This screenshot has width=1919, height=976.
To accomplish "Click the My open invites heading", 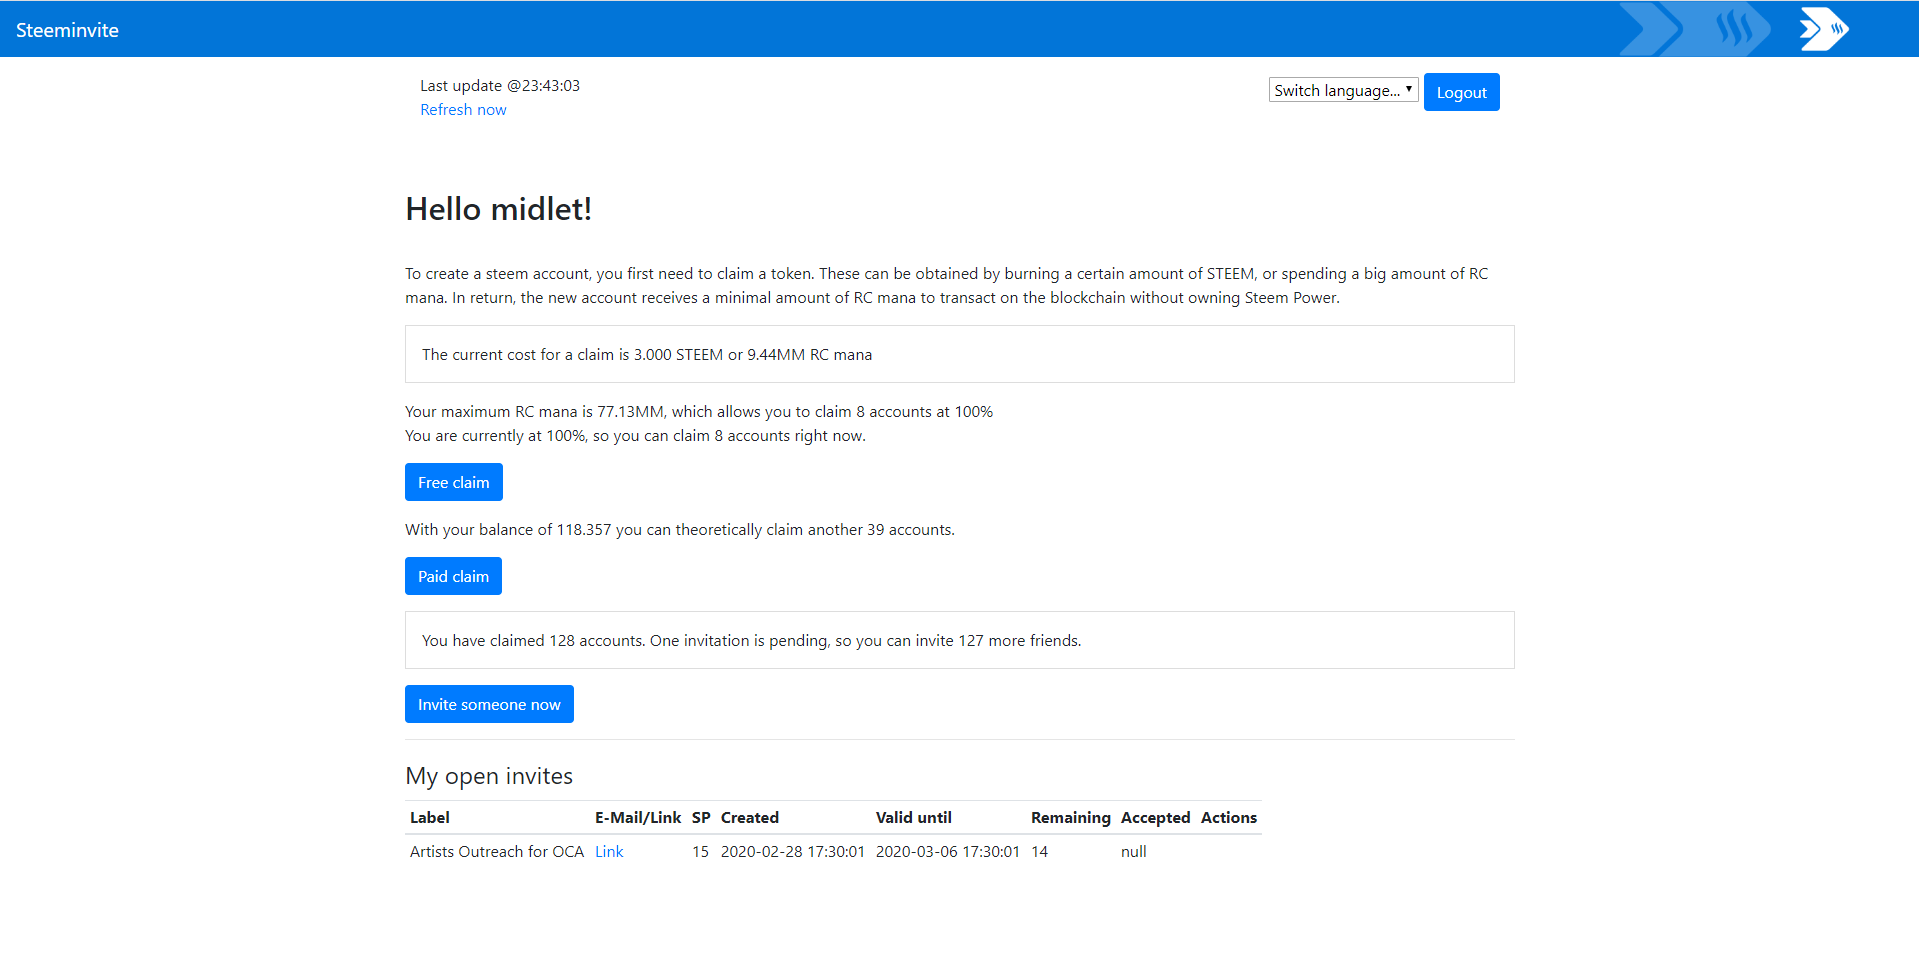I will click(489, 776).
